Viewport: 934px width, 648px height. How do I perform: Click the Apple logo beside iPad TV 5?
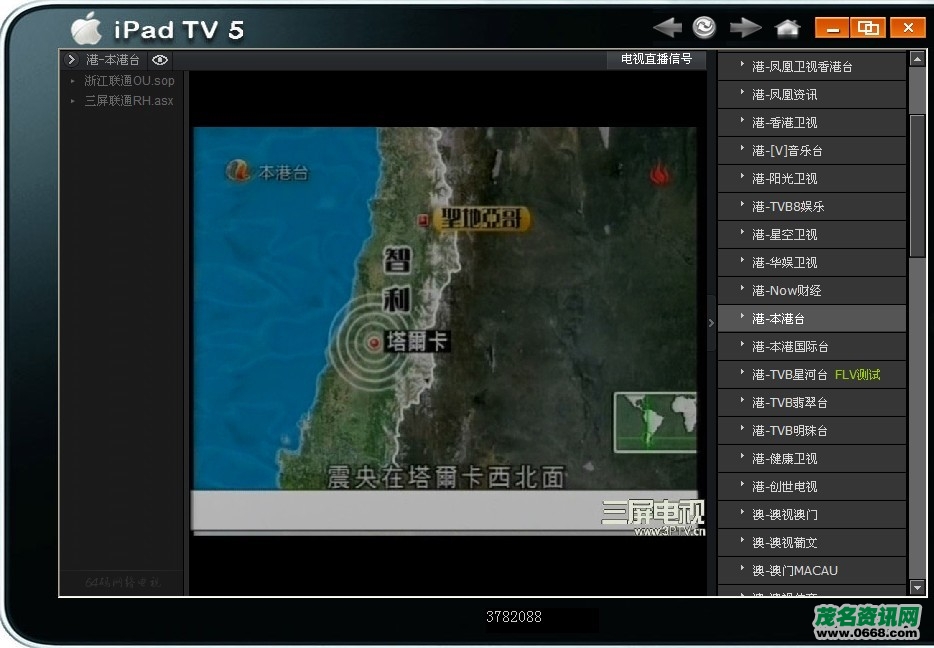(86, 28)
